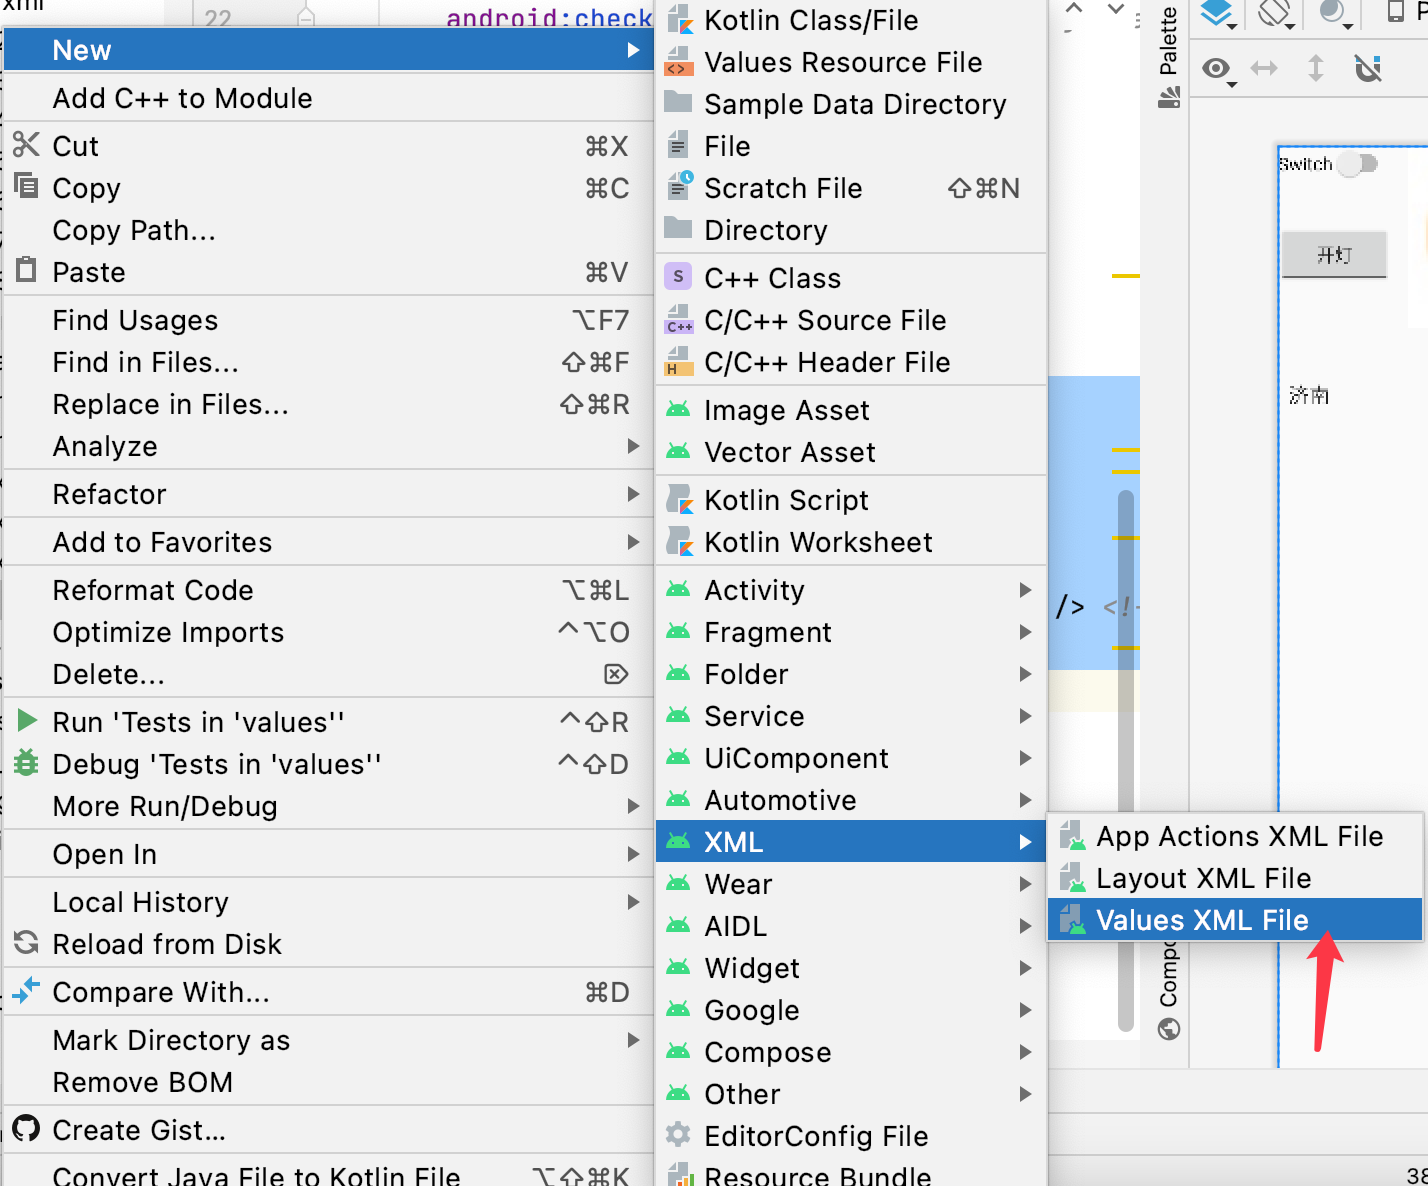
Task: Click Run 'Tests in values' play icon
Action: tap(27, 721)
